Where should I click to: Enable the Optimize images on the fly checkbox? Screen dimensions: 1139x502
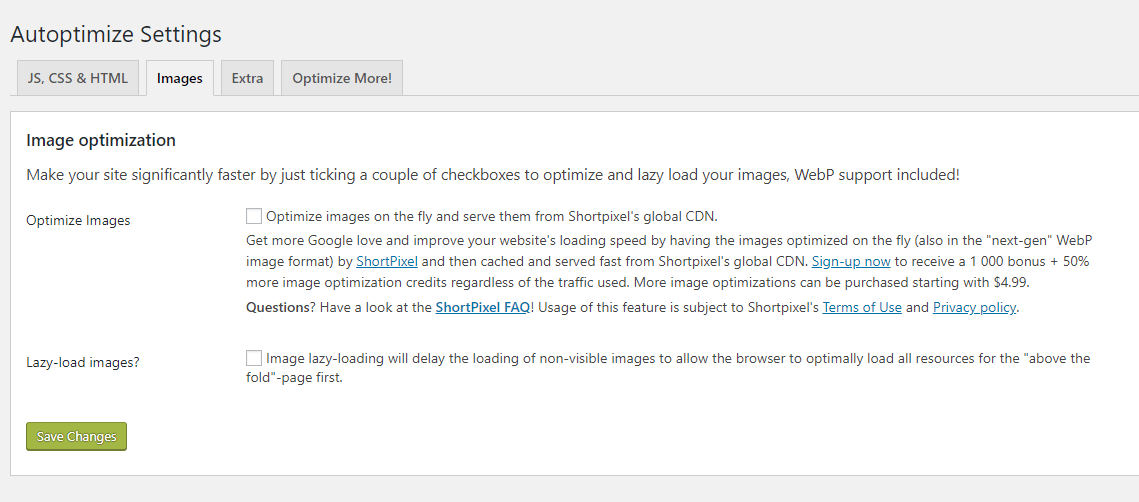(x=254, y=216)
